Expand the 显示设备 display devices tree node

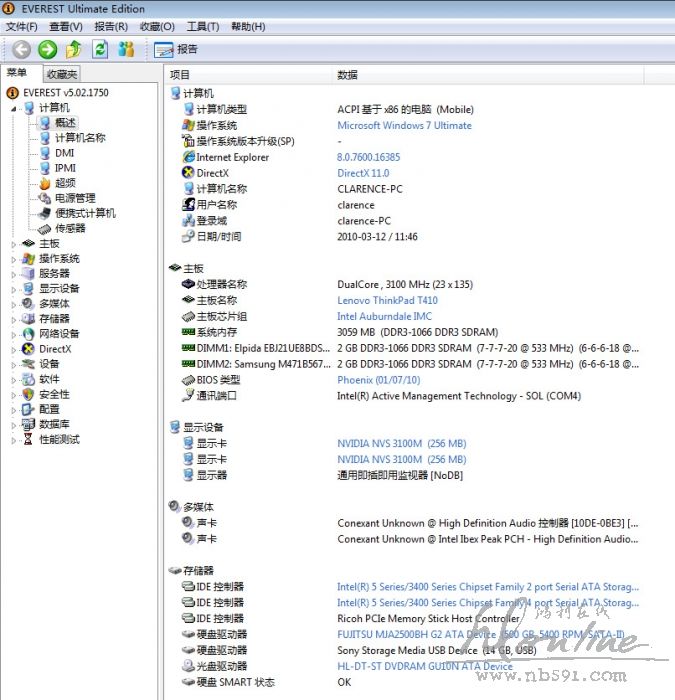[14, 289]
